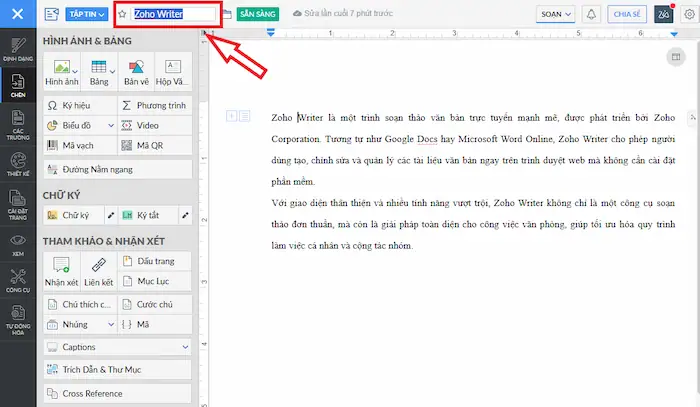Insert a Mã vạch barcode

coord(79,145)
